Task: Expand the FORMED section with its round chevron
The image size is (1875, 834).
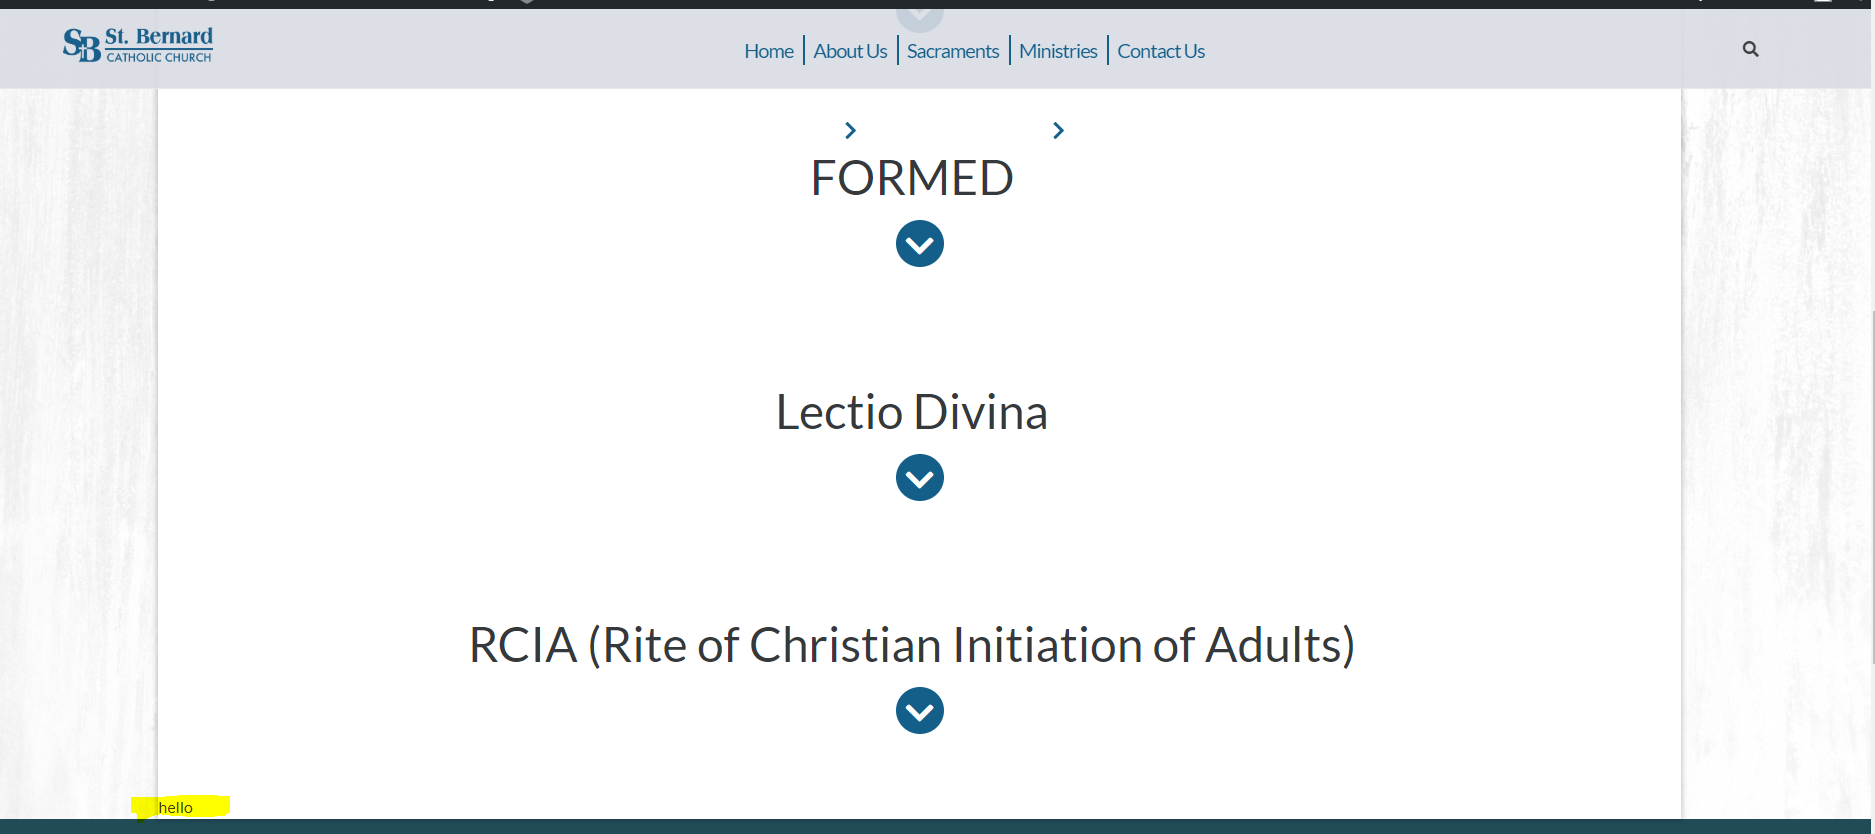Action: pyautogui.click(x=920, y=244)
